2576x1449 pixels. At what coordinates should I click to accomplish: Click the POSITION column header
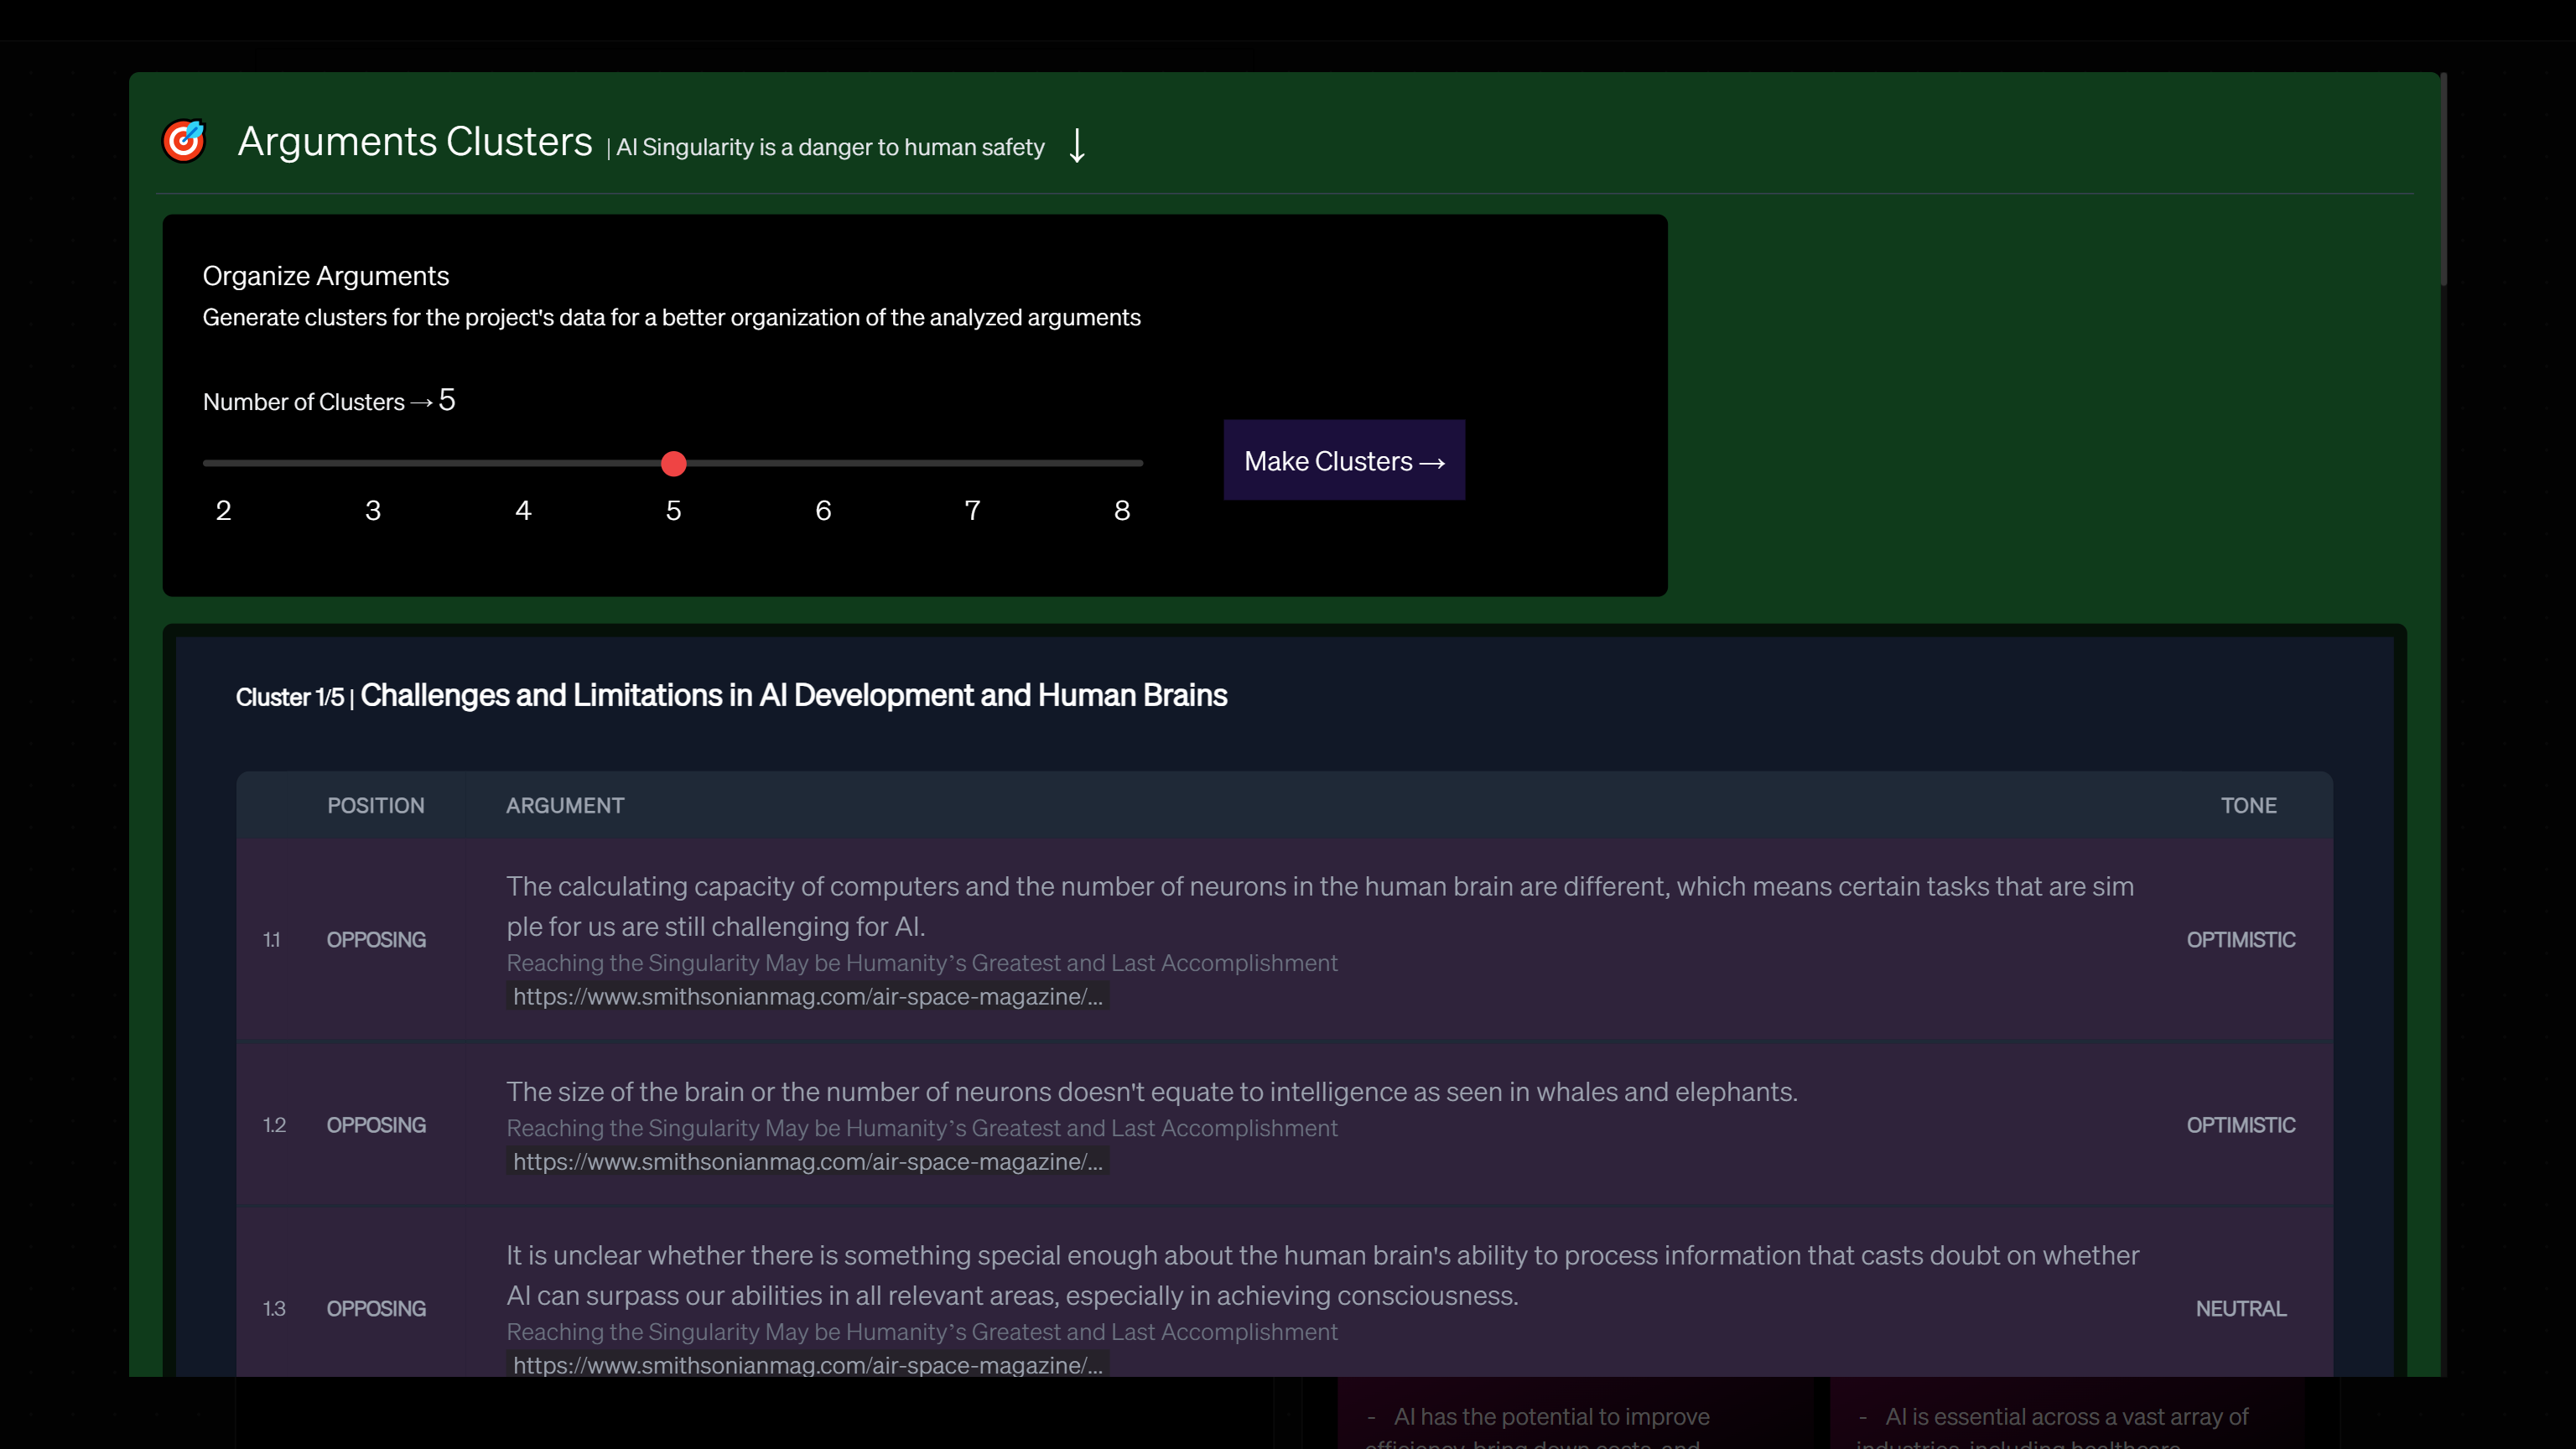coord(376,805)
